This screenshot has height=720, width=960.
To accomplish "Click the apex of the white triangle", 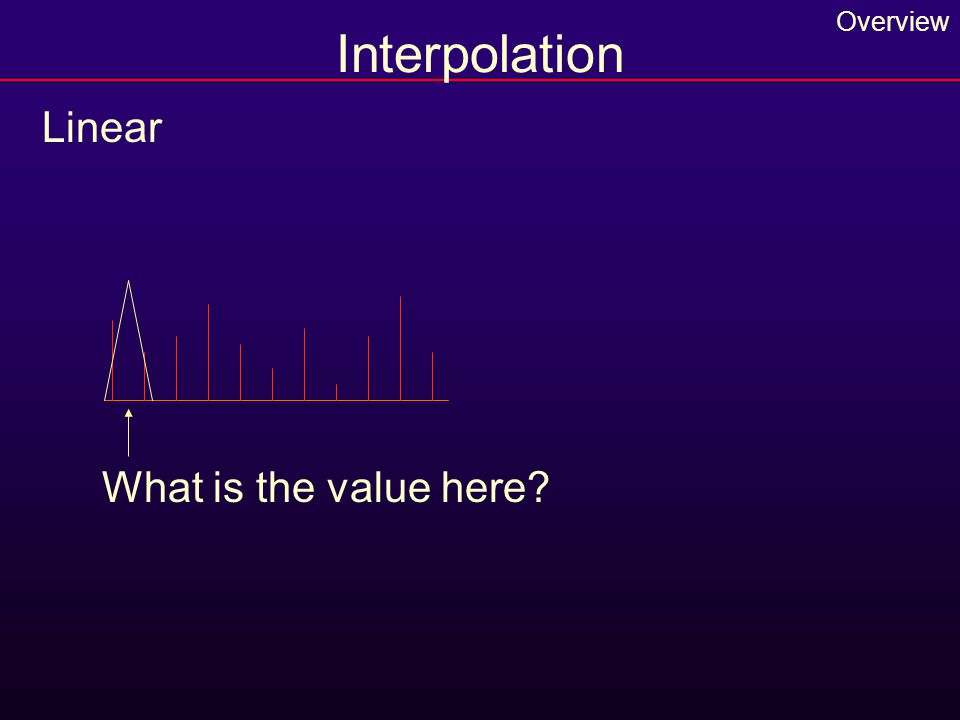I will tap(129, 281).
